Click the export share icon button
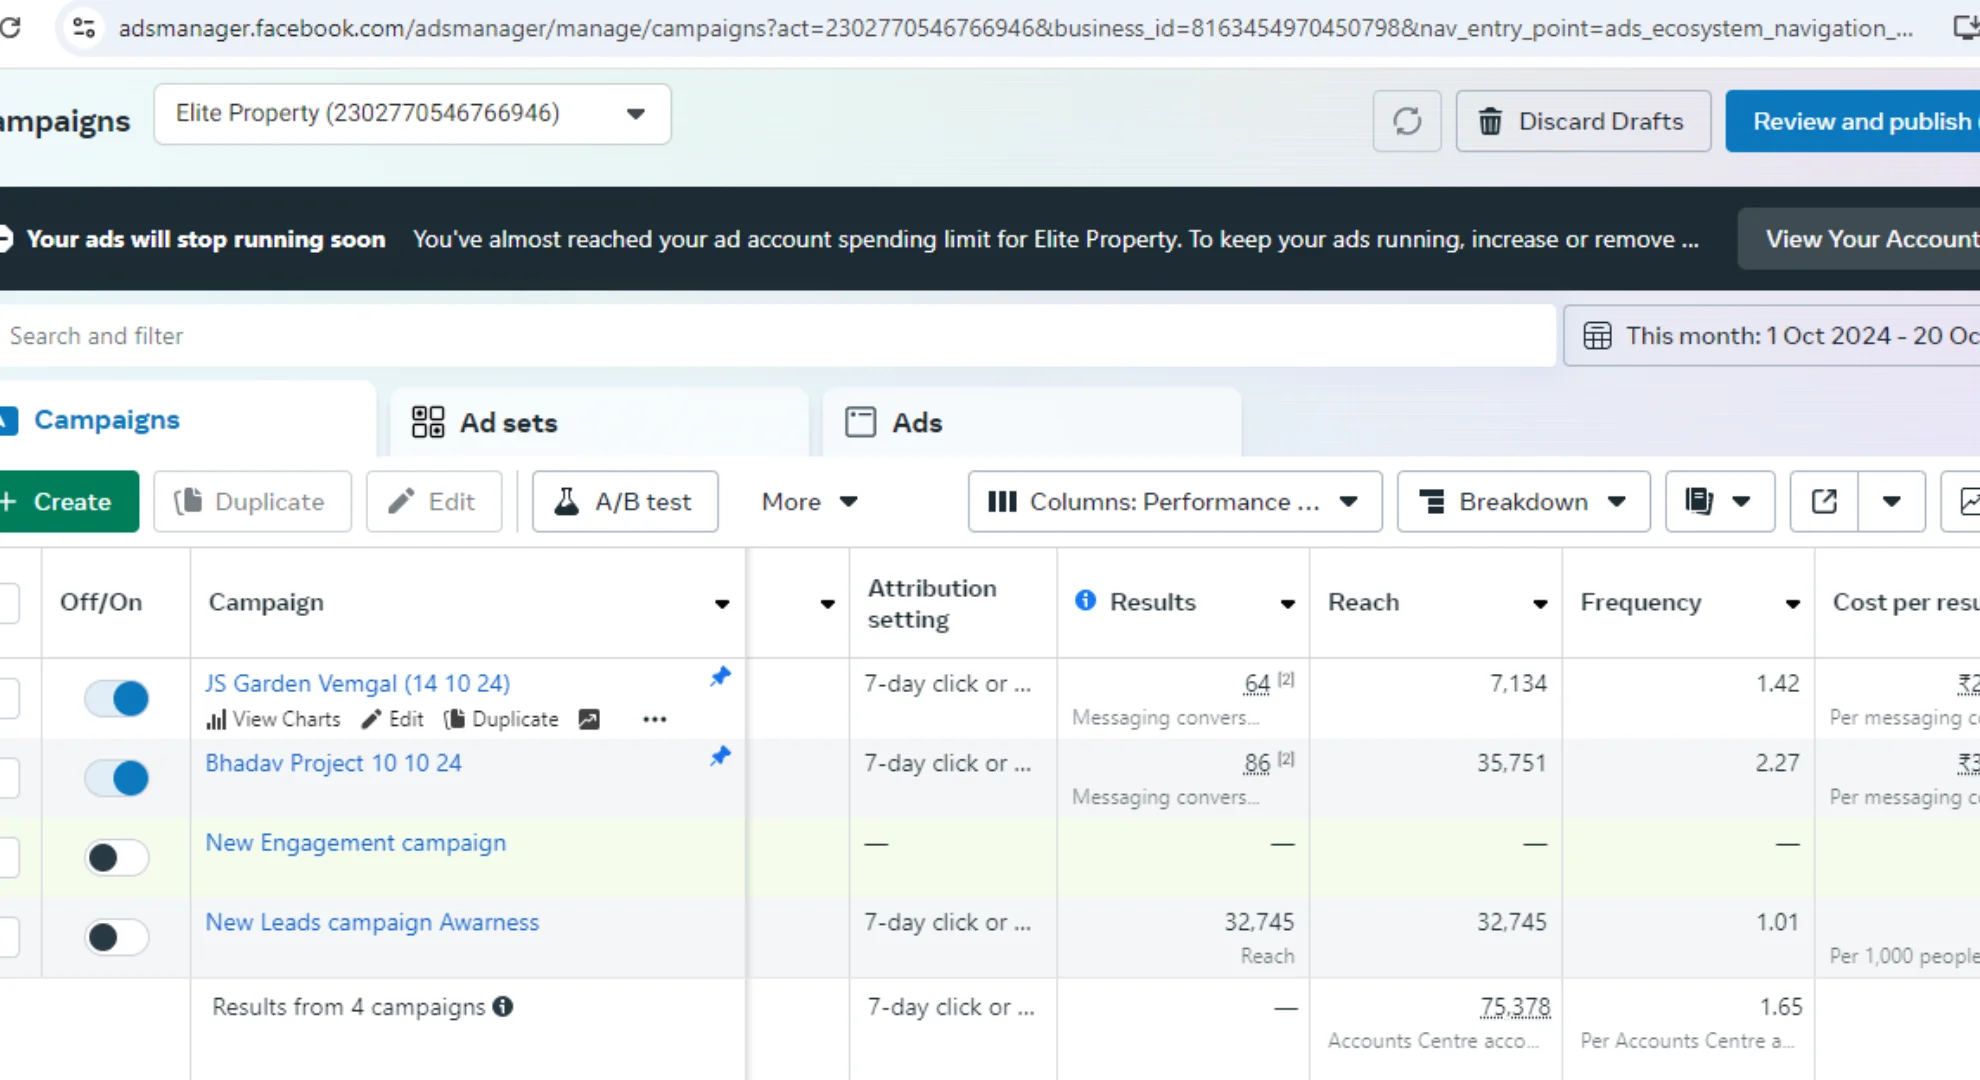Image resolution: width=1980 pixels, height=1080 pixels. (1824, 501)
